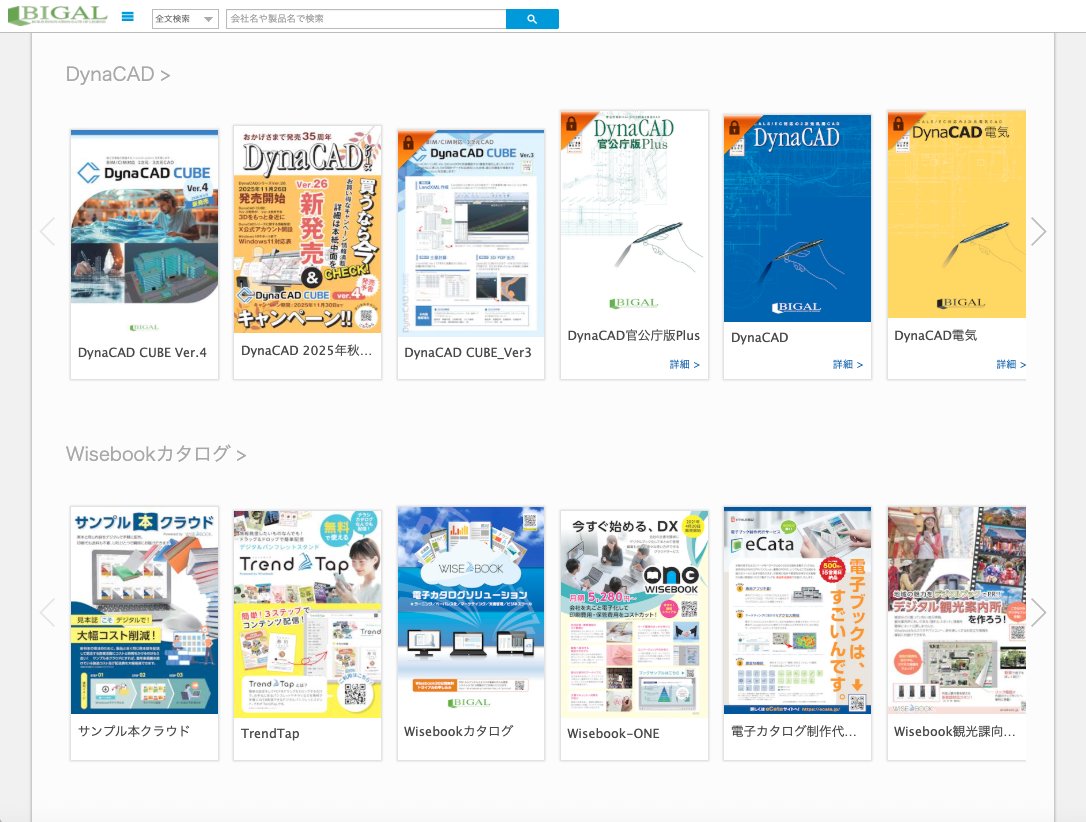Viewport: 1086px width, 822px height.
Task: Open サンプル本クラウド catalog cover
Action: 144,610
